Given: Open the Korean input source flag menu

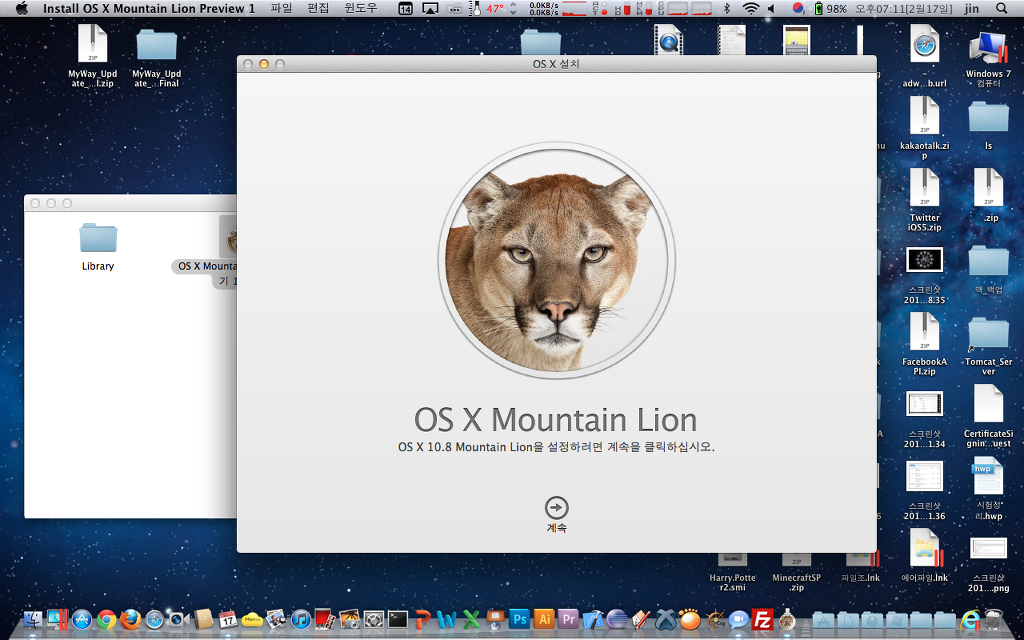Looking at the screenshot, I should [797, 8].
